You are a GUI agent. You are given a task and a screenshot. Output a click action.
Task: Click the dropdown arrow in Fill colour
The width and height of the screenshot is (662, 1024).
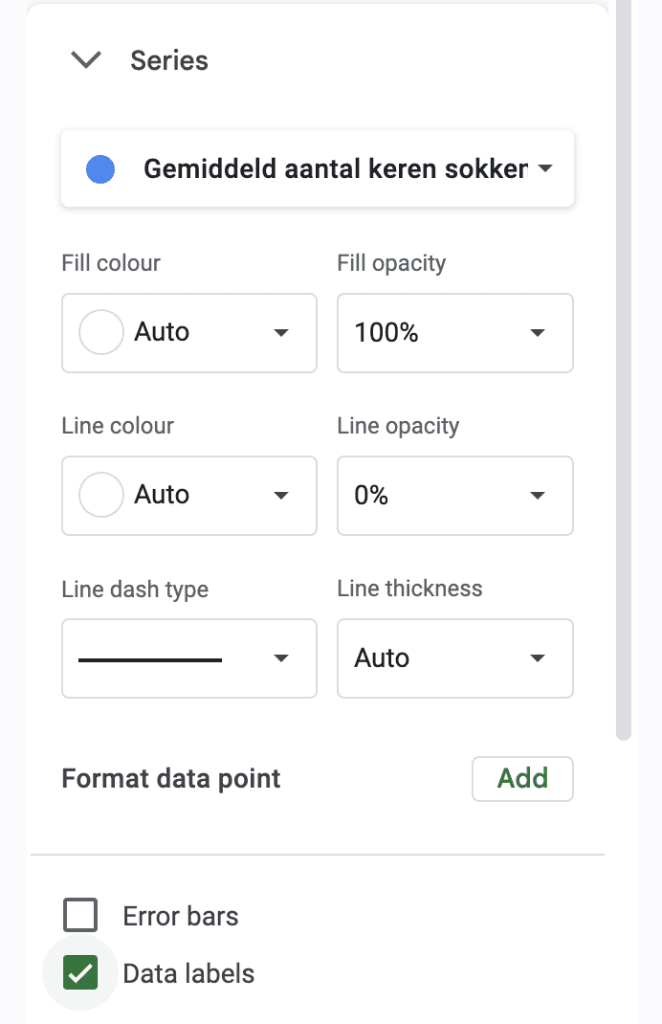(x=281, y=332)
